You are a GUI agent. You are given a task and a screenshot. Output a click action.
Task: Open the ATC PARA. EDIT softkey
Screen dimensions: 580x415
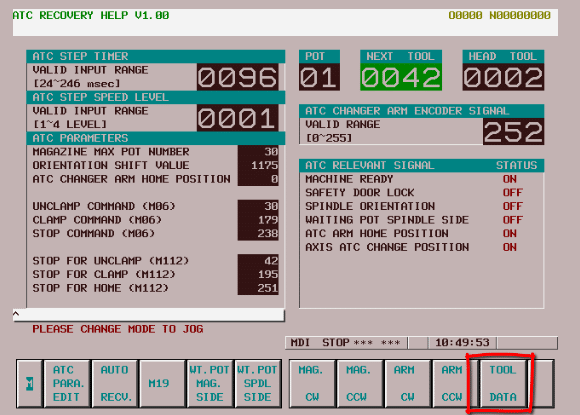point(67,384)
